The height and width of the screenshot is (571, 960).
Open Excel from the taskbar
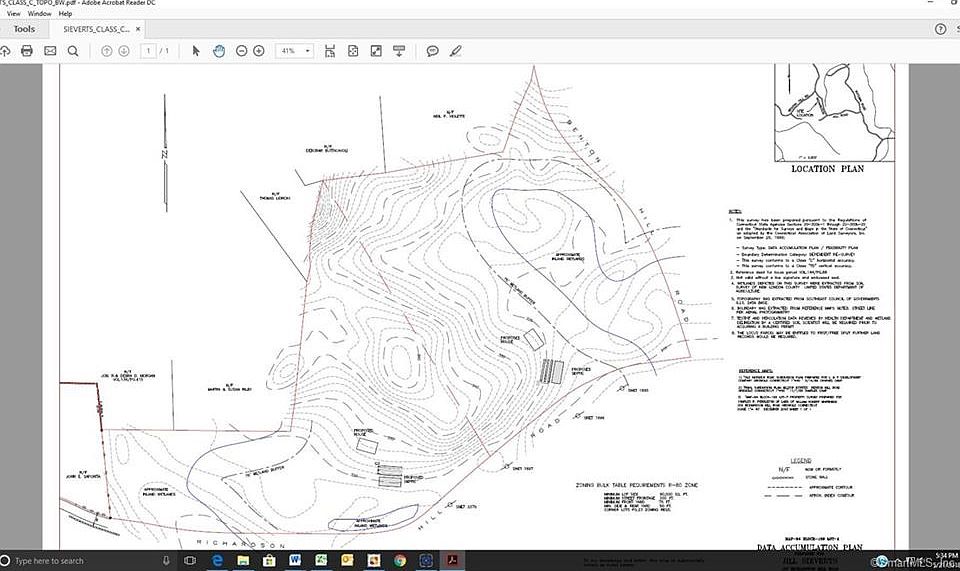click(321, 561)
